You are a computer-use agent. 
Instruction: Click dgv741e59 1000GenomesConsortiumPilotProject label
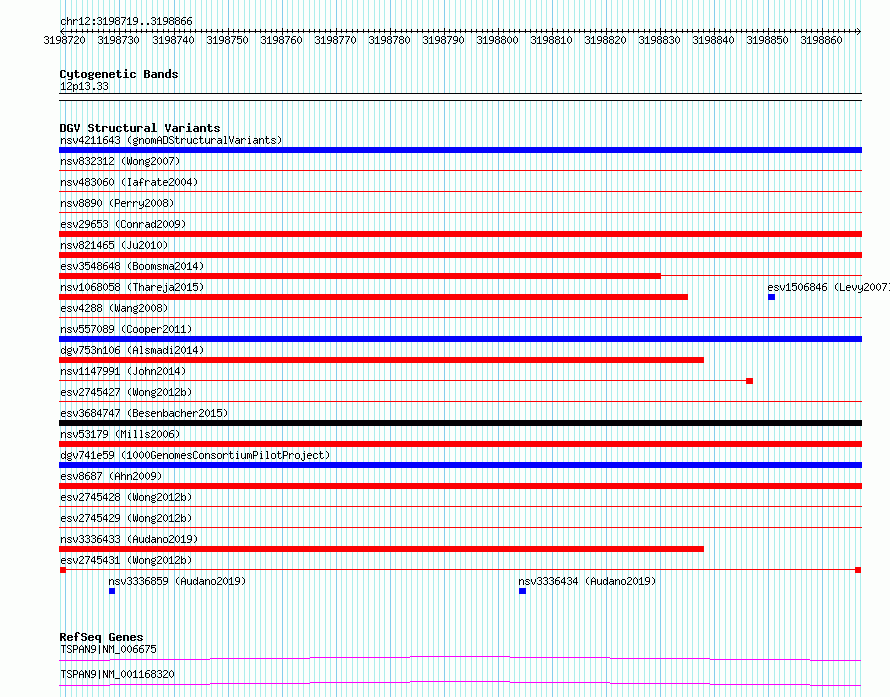click(195, 455)
